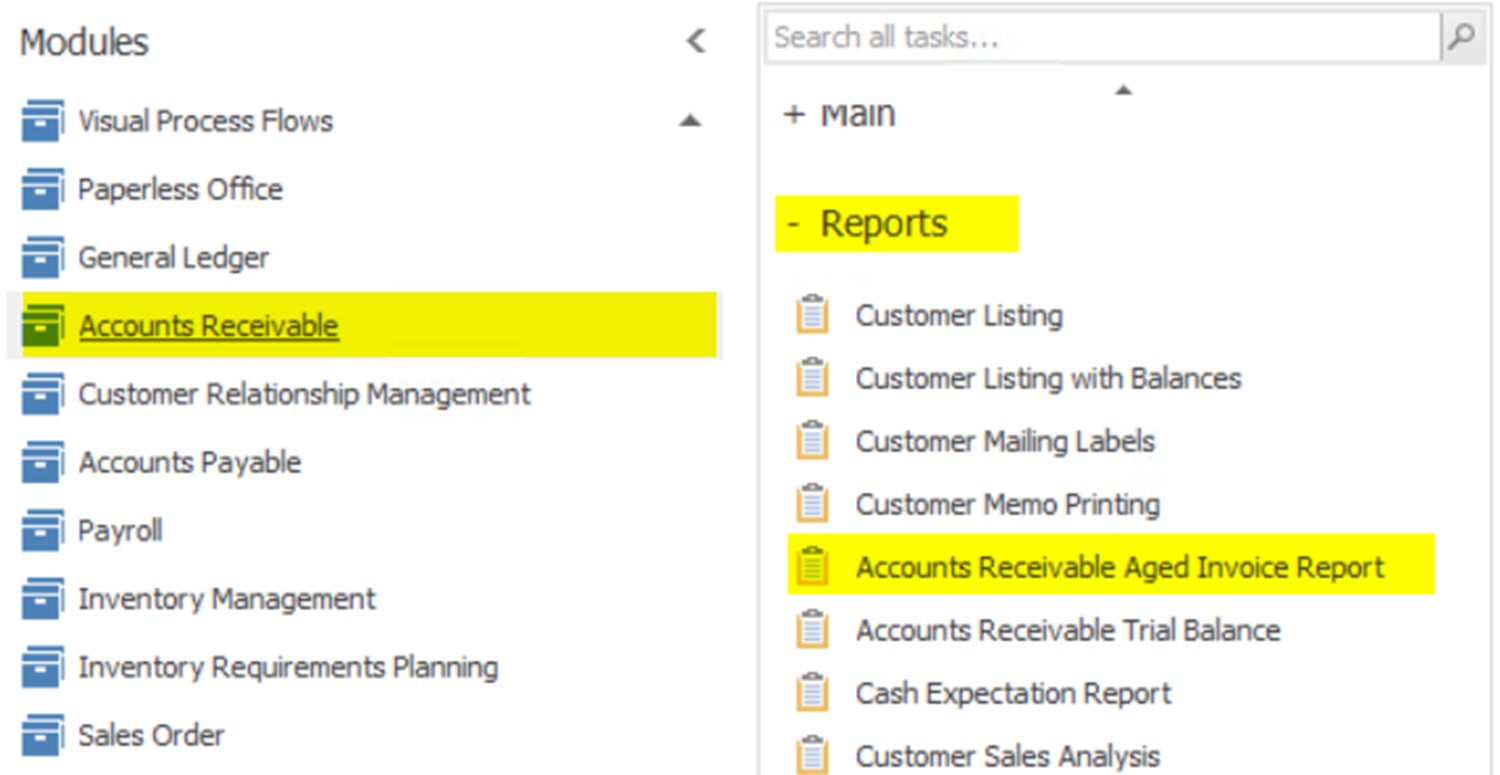
Task: Open Customer Listing with Balances report
Action: (x=1048, y=378)
